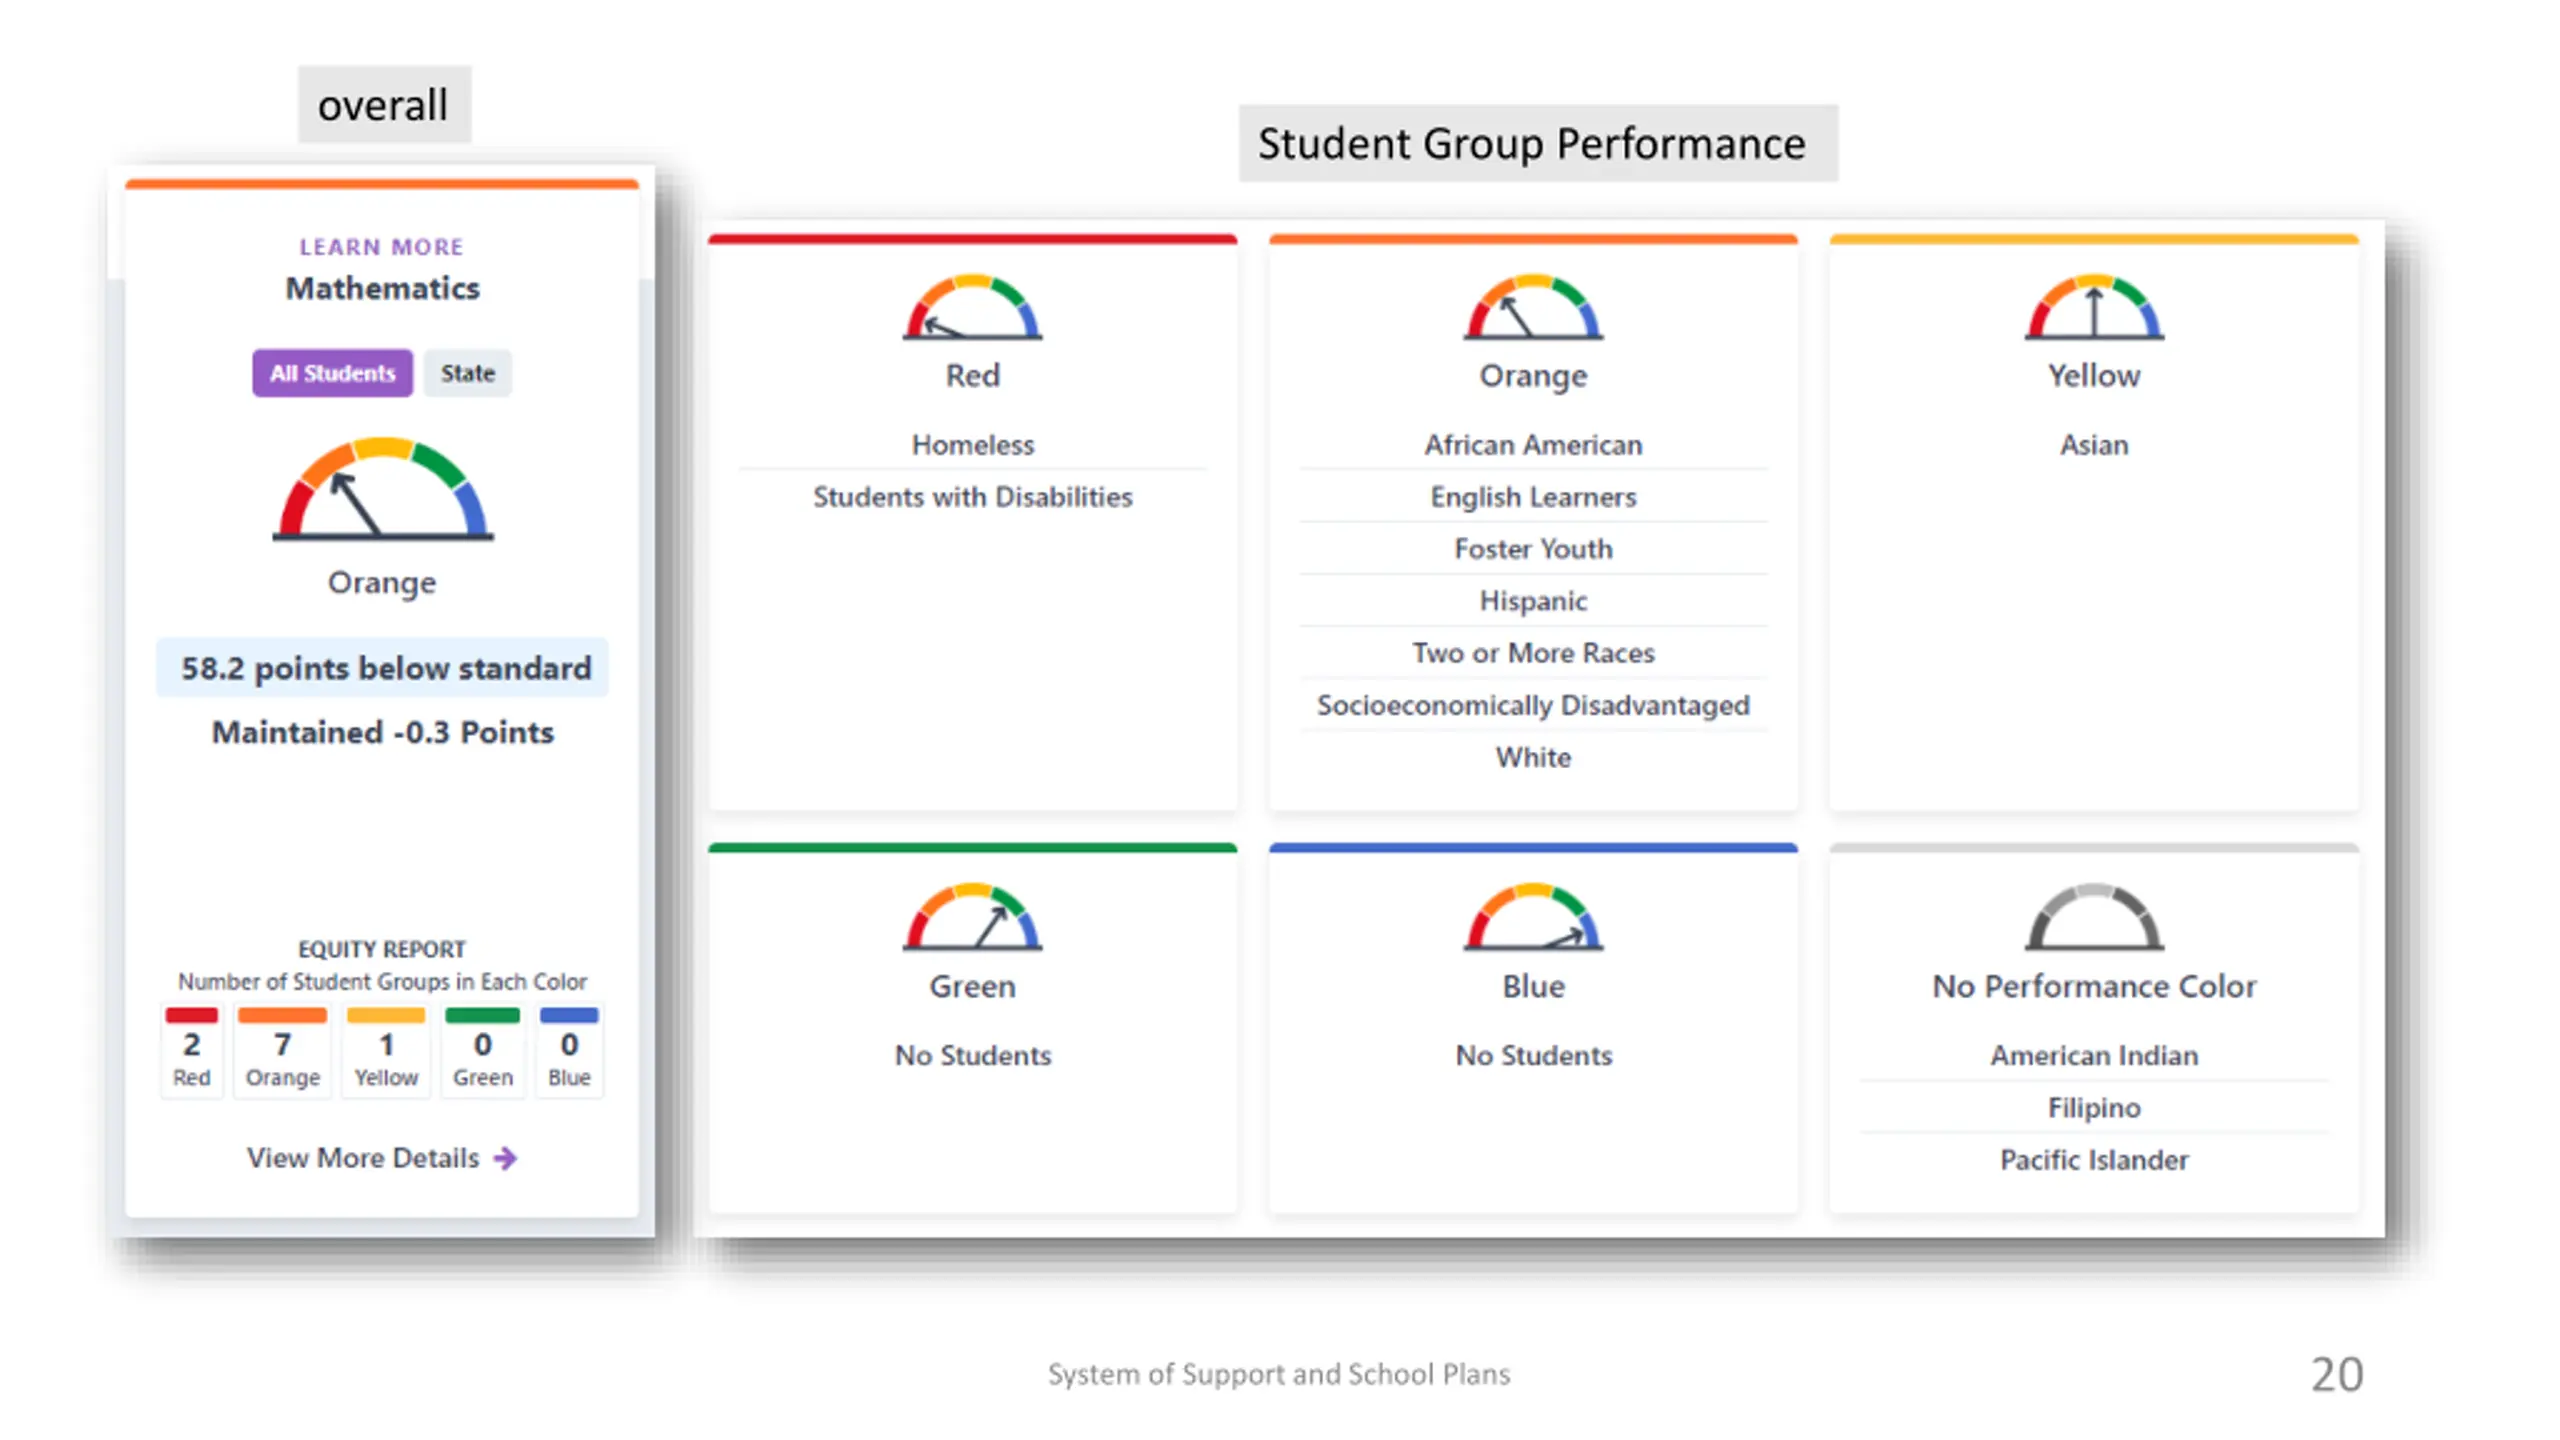This screenshot has width=2560, height=1440.
Task: Click the Green performance gauge icon
Action: point(972,917)
